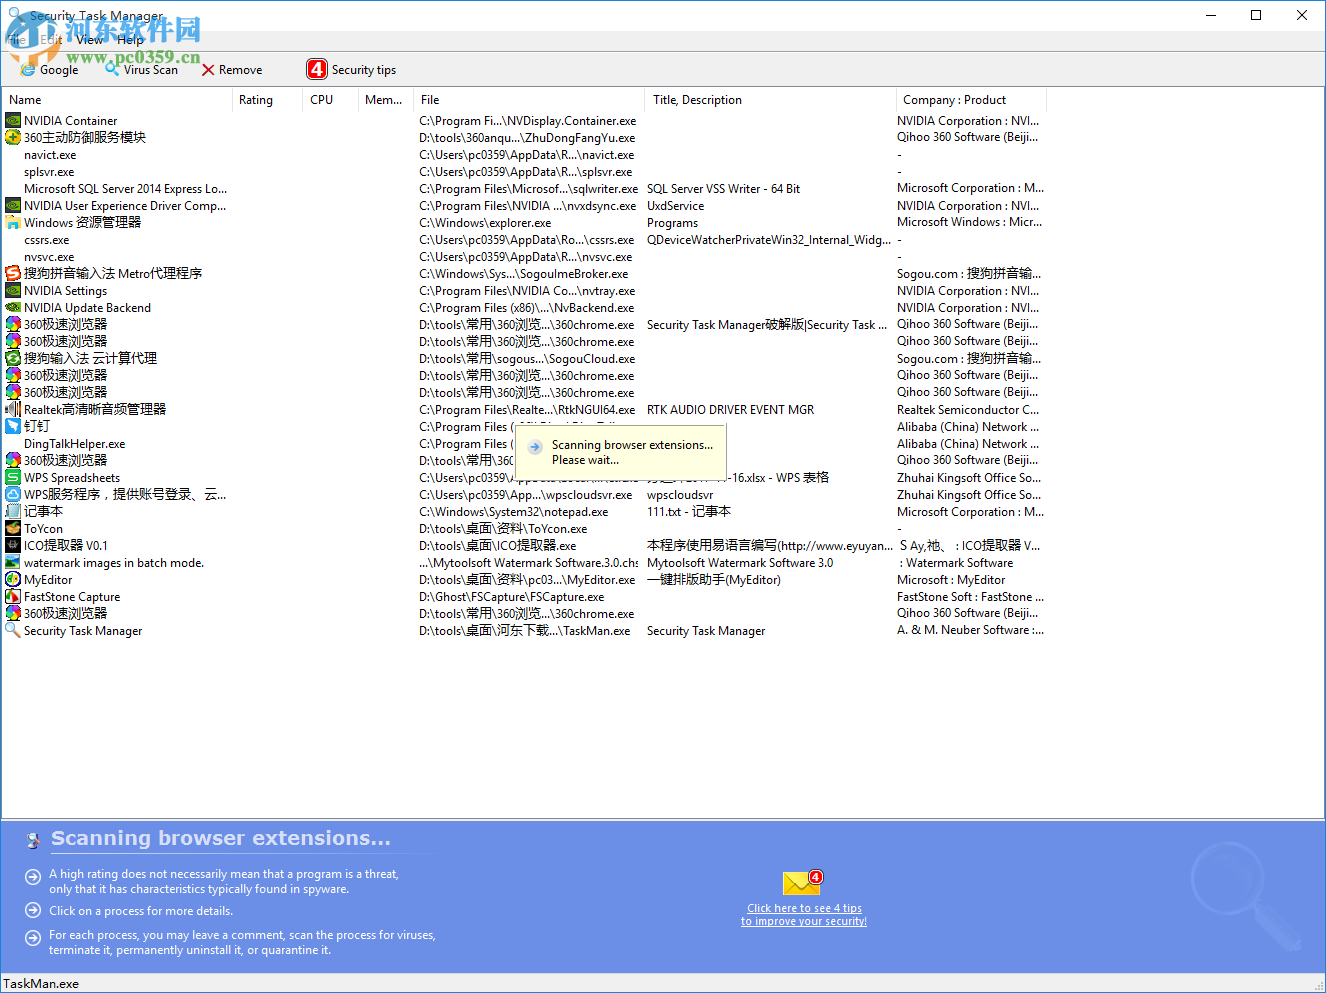Start a Virus Scan from the toolbar
The image size is (1326, 993).
pos(140,69)
